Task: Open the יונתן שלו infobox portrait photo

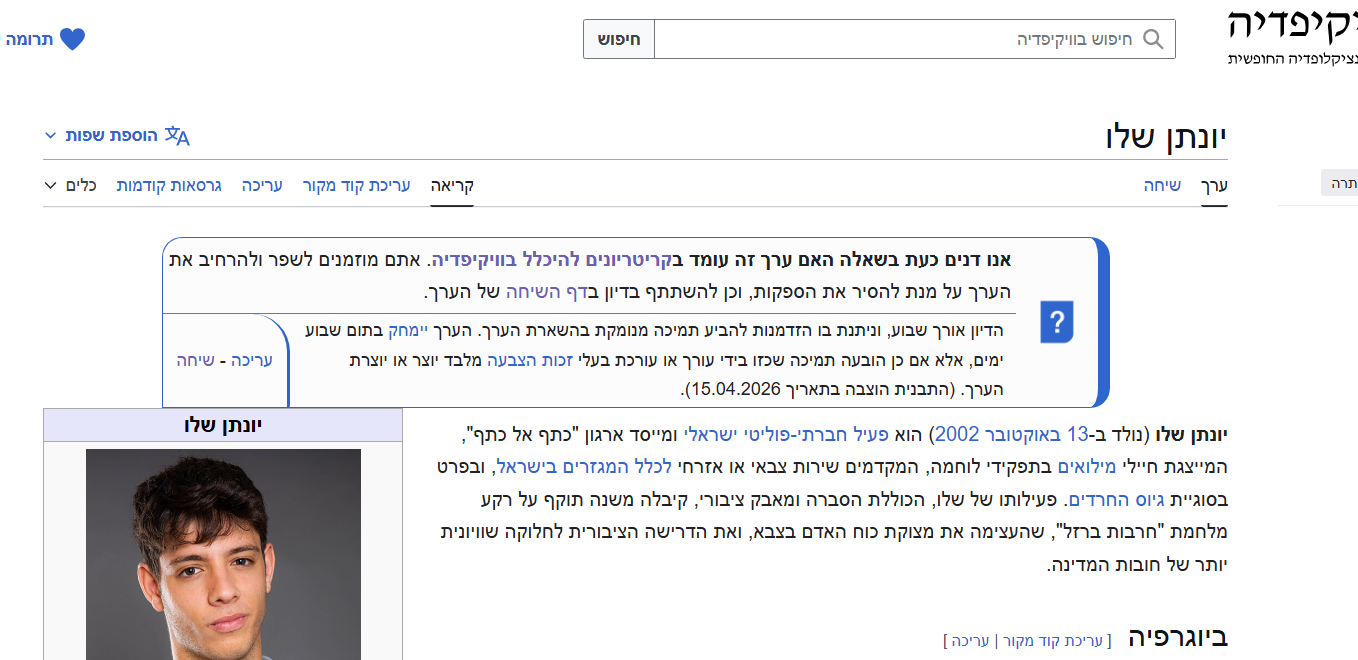Action: click(x=223, y=554)
